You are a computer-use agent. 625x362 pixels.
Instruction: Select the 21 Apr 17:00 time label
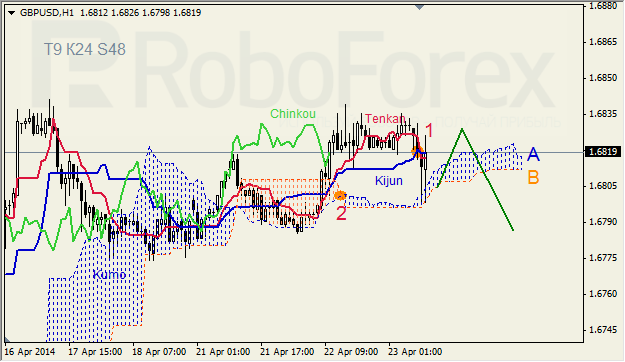point(287,352)
